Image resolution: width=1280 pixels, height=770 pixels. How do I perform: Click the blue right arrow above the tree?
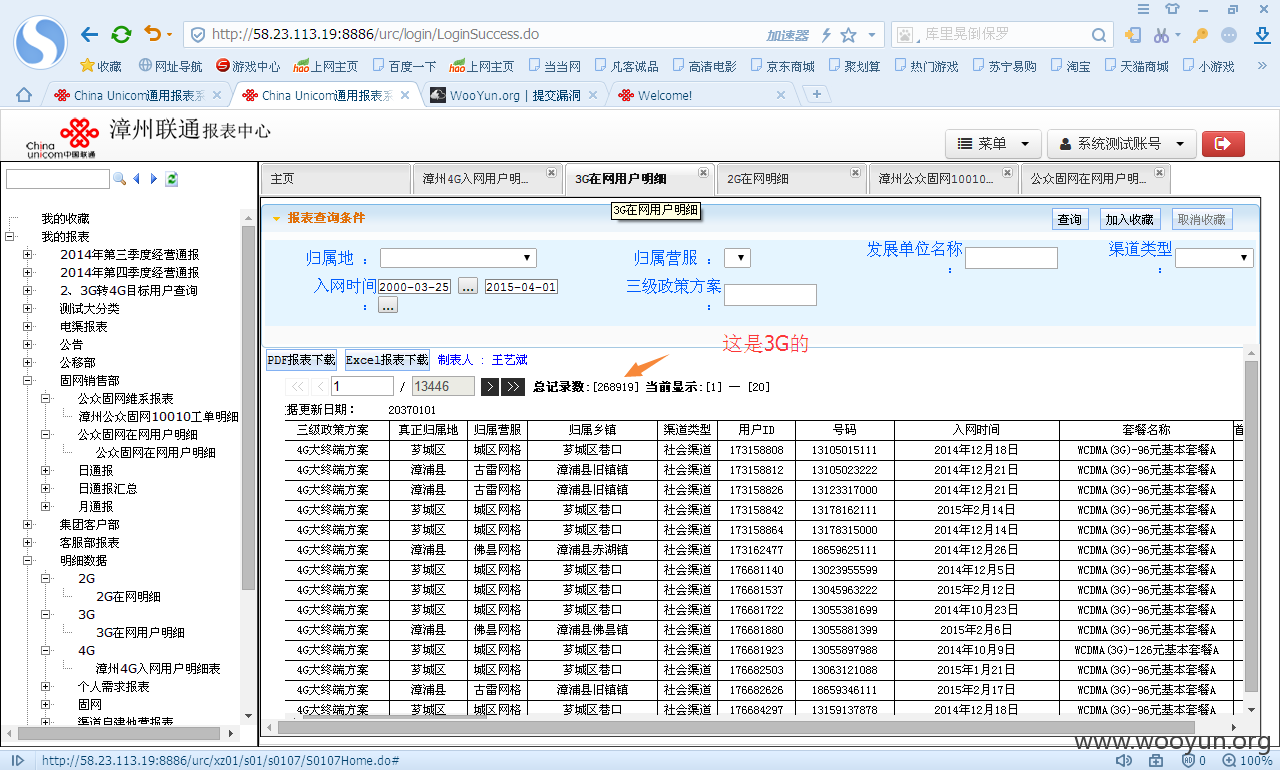click(x=154, y=179)
